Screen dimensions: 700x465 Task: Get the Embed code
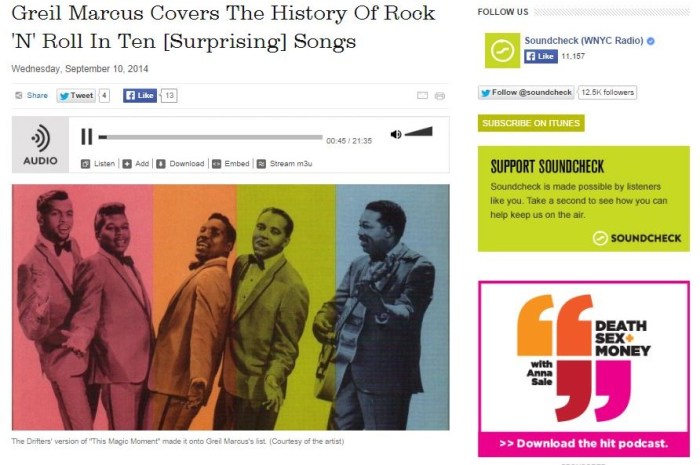(x=231, y=164)
